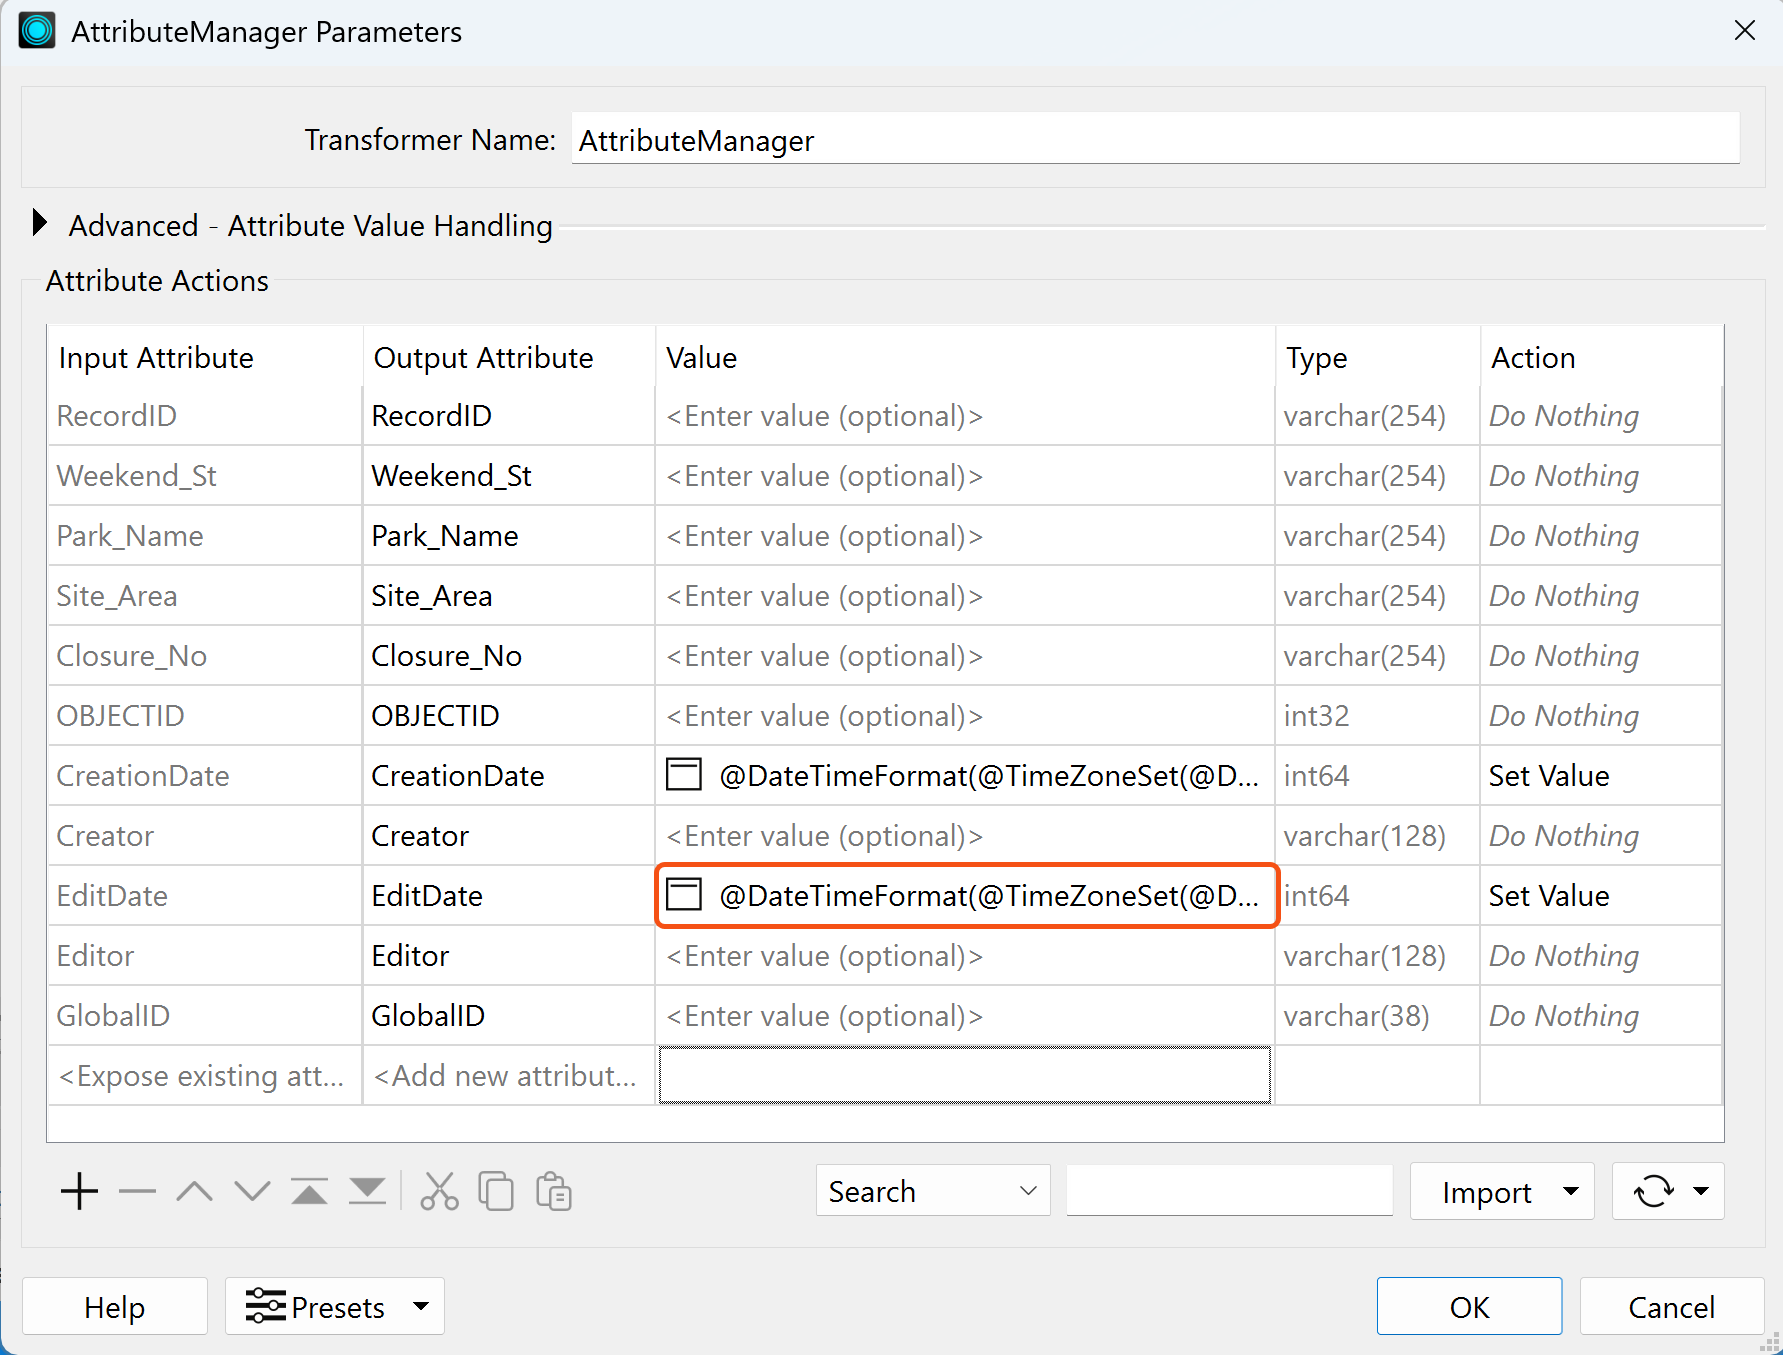Move selected row to the bottom
Screen dimensions: 1783x1355
coord(366,1191)
